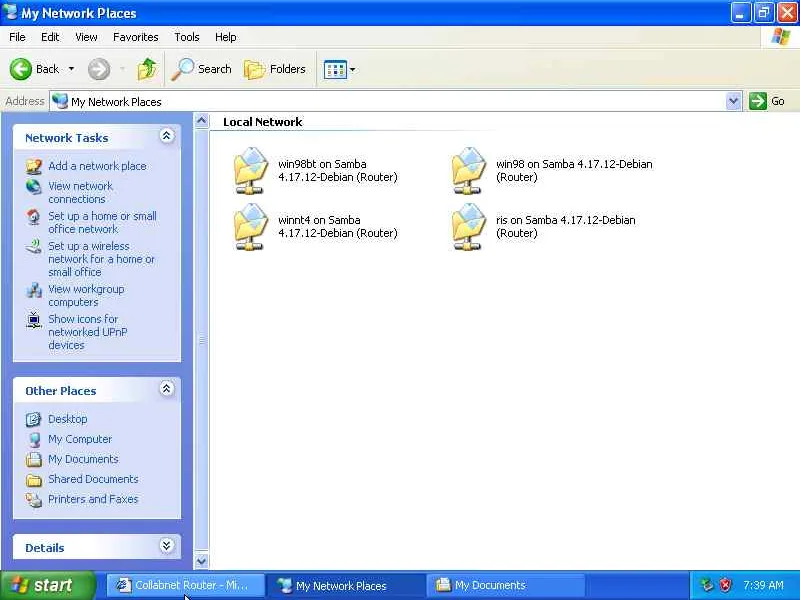Go to My Documents in Other Places
Viewport: 800px width, 600px height.
point(83,459)
